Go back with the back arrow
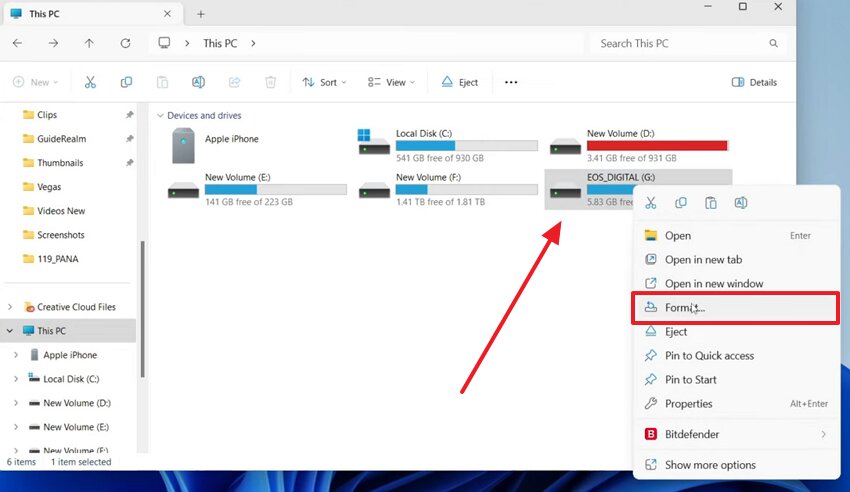This screenshot has width=850, height=492. [x=17, y=43]
